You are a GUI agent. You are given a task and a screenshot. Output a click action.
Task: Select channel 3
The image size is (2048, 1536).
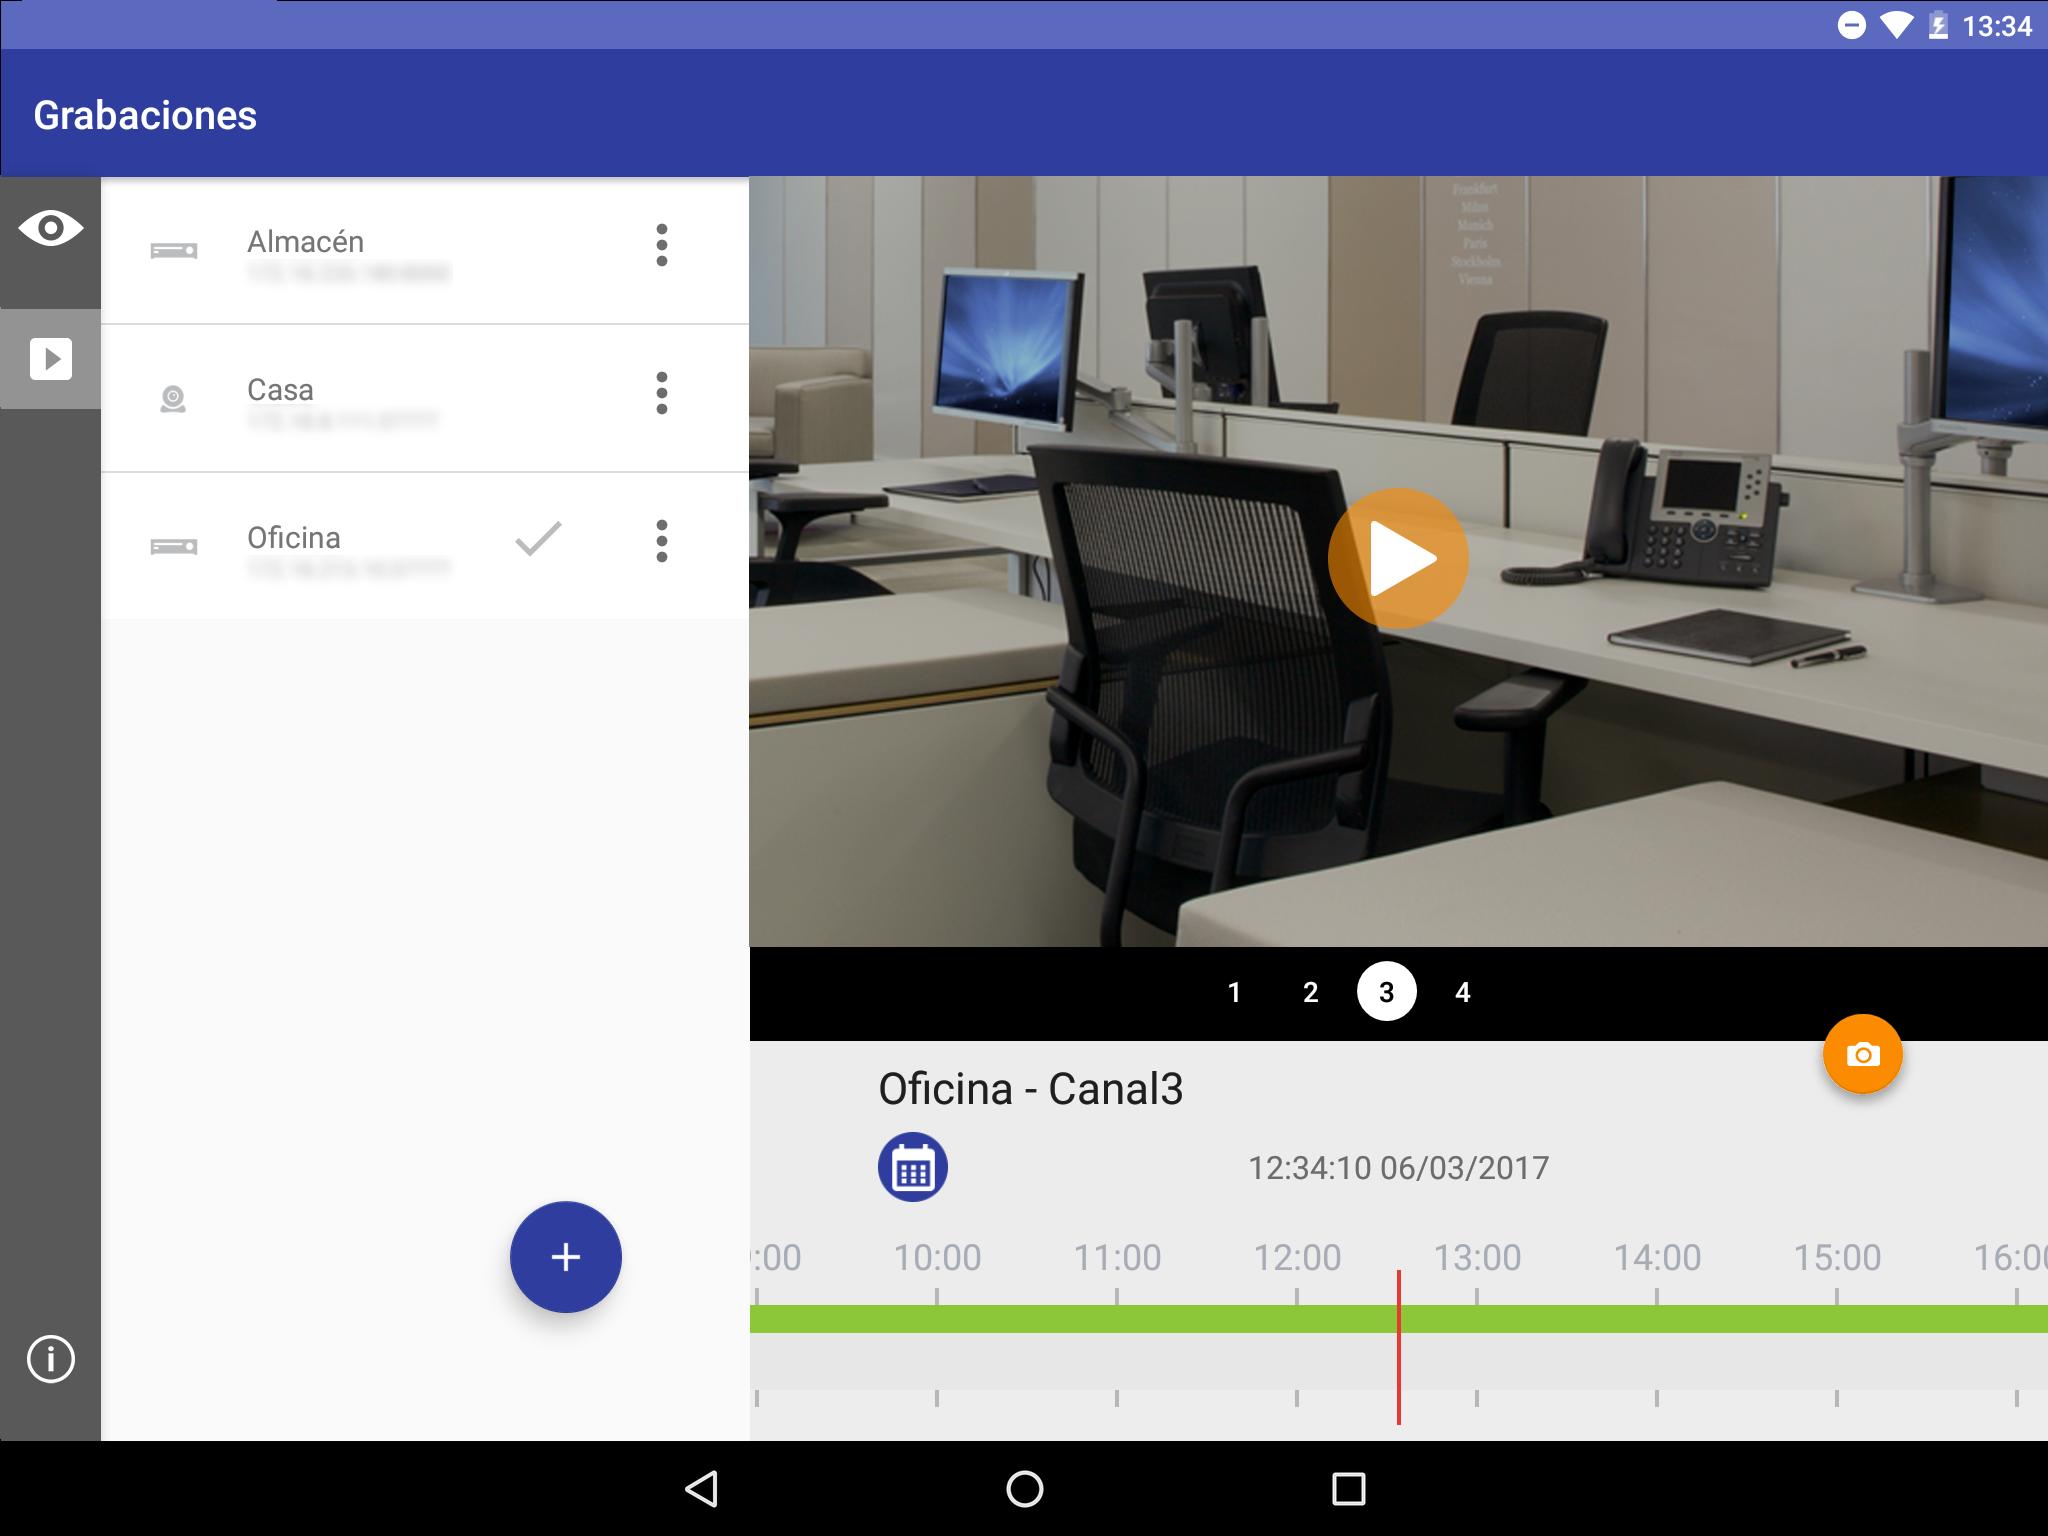click(1386, 992)
